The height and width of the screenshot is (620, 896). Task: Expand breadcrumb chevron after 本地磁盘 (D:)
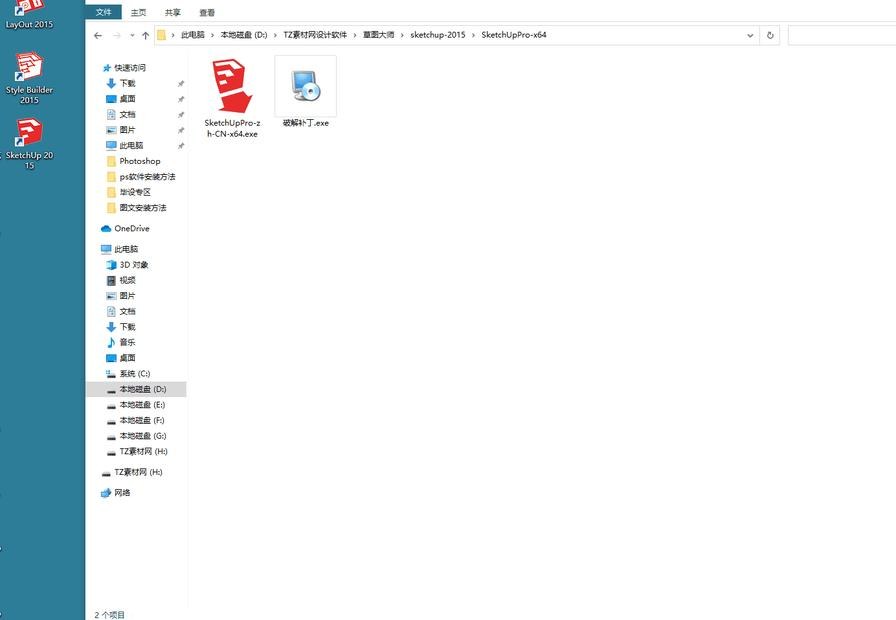(x=275, y=35)
